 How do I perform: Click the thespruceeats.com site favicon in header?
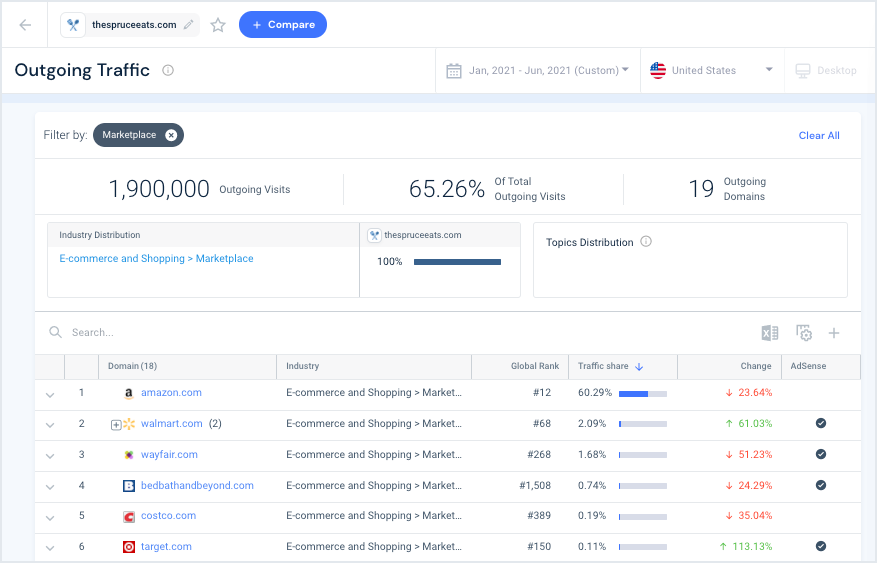point(73,25)
